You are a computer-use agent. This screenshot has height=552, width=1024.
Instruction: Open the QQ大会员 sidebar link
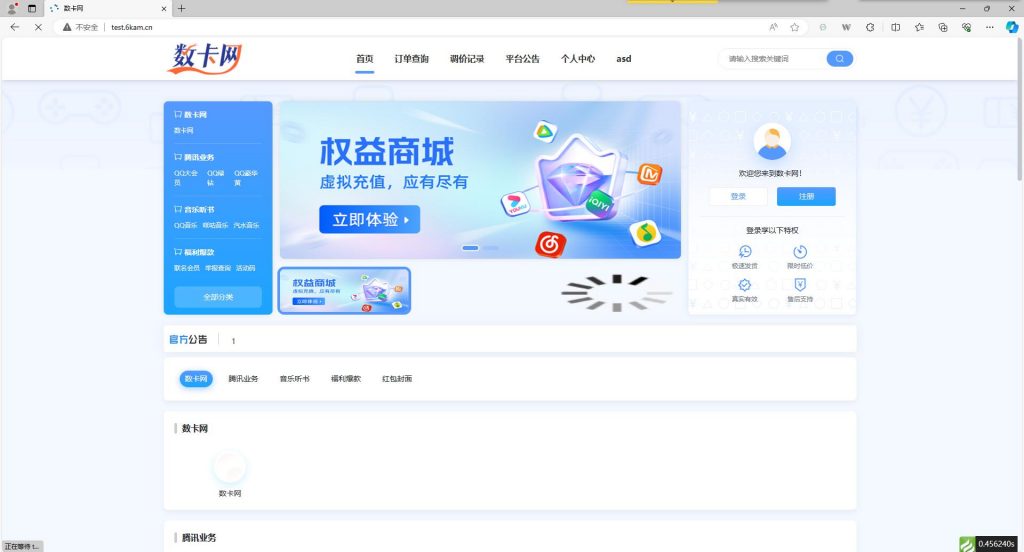pos(185,178)
